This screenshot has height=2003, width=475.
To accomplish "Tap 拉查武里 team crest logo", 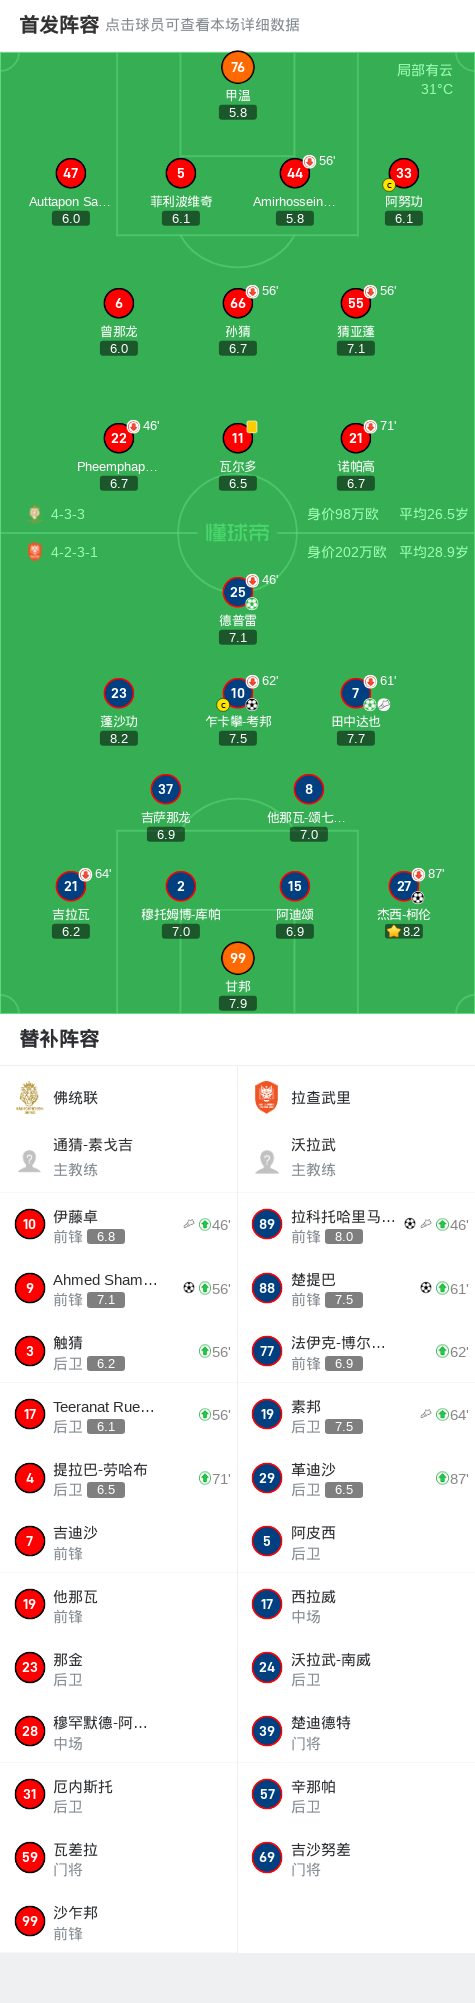I will [x=266, y=1097].
